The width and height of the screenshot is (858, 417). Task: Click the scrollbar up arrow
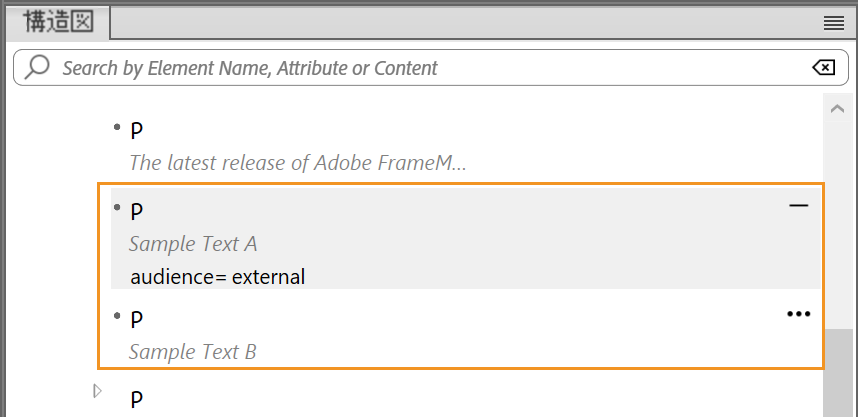click(x=837, y=108)
